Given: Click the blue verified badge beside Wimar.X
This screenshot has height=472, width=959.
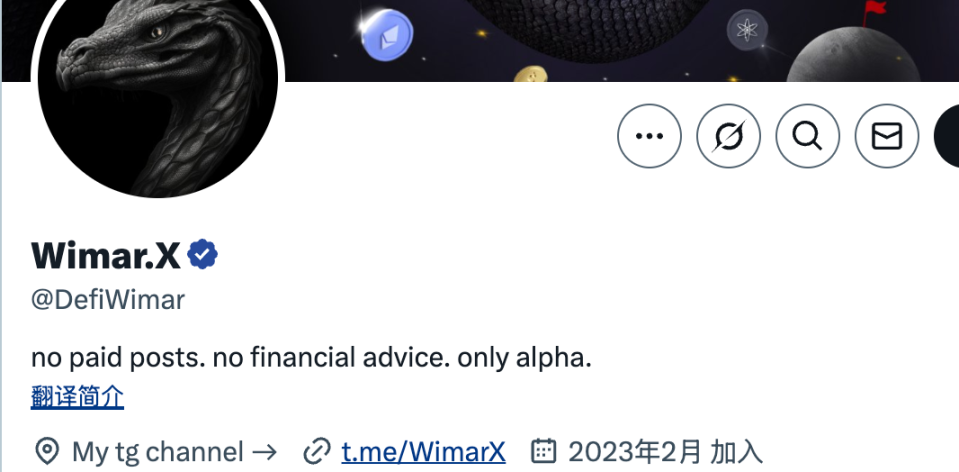Looking at the screenshot, I should [x=202, y=255].
